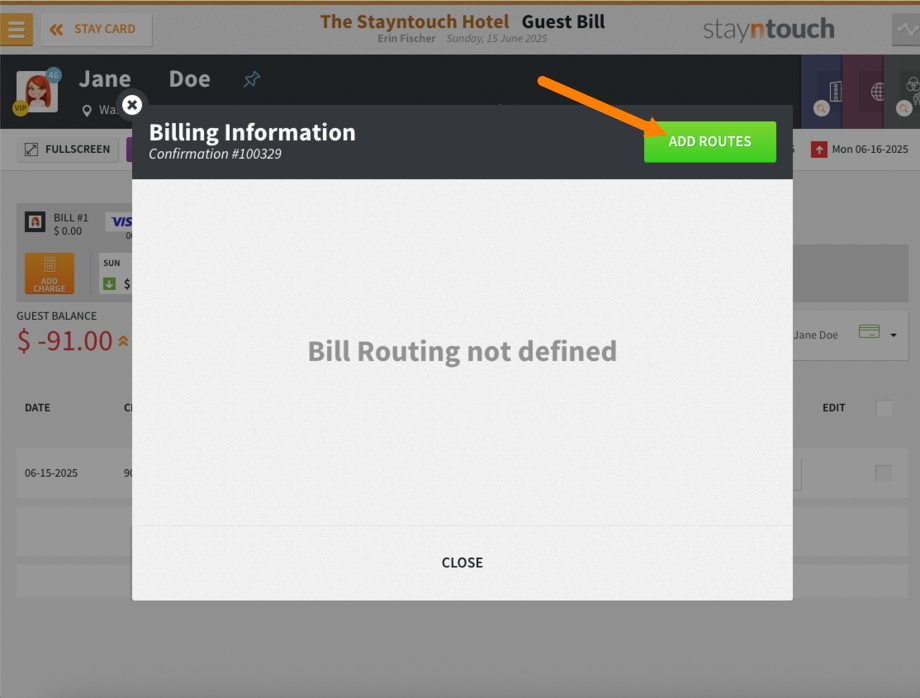Toggle the Edit header checkbox
This screenshot has height=698, width=920.
tap(884, 408)
